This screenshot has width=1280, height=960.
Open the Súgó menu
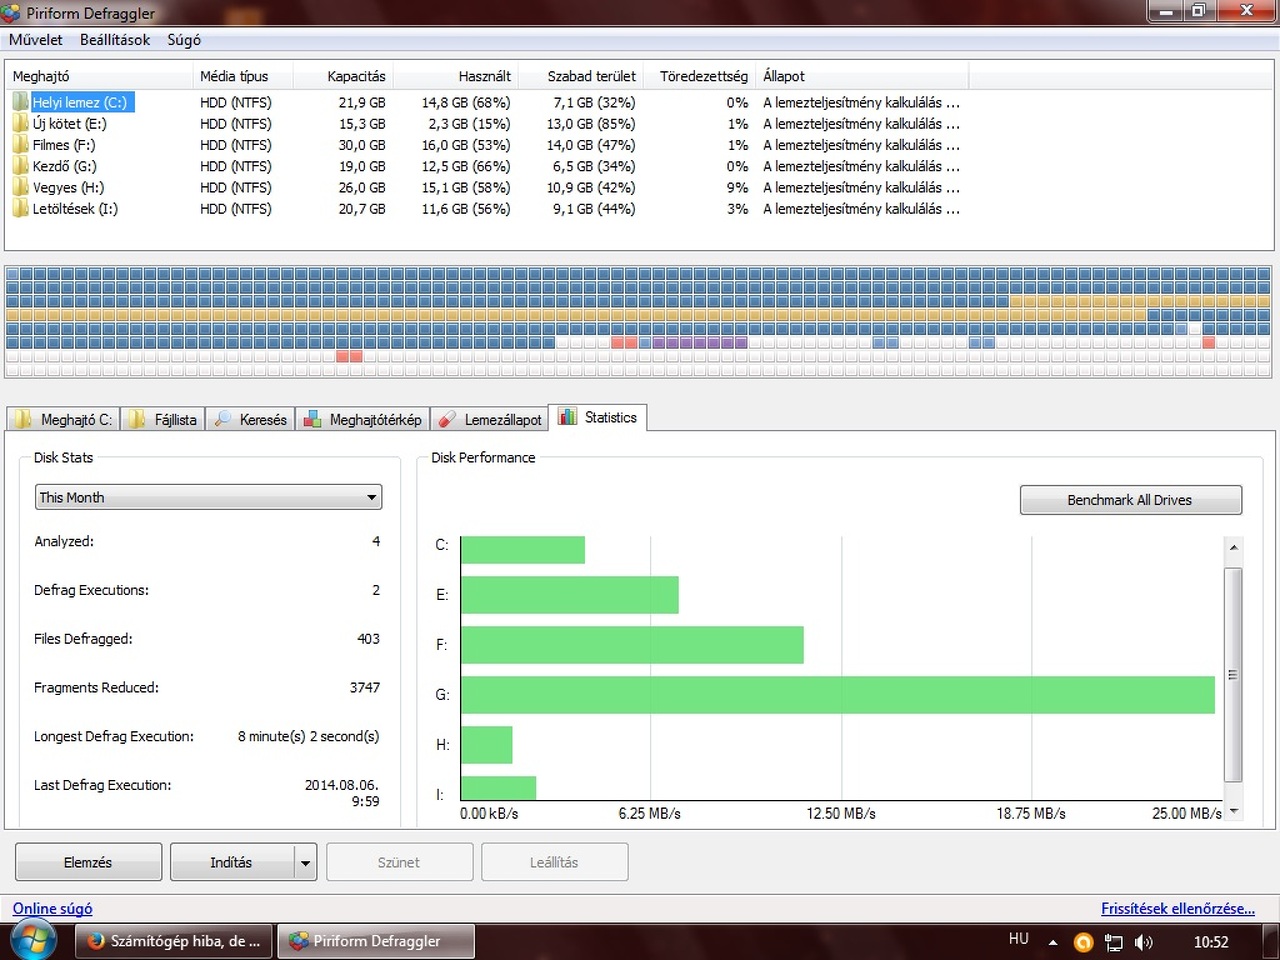184,40
